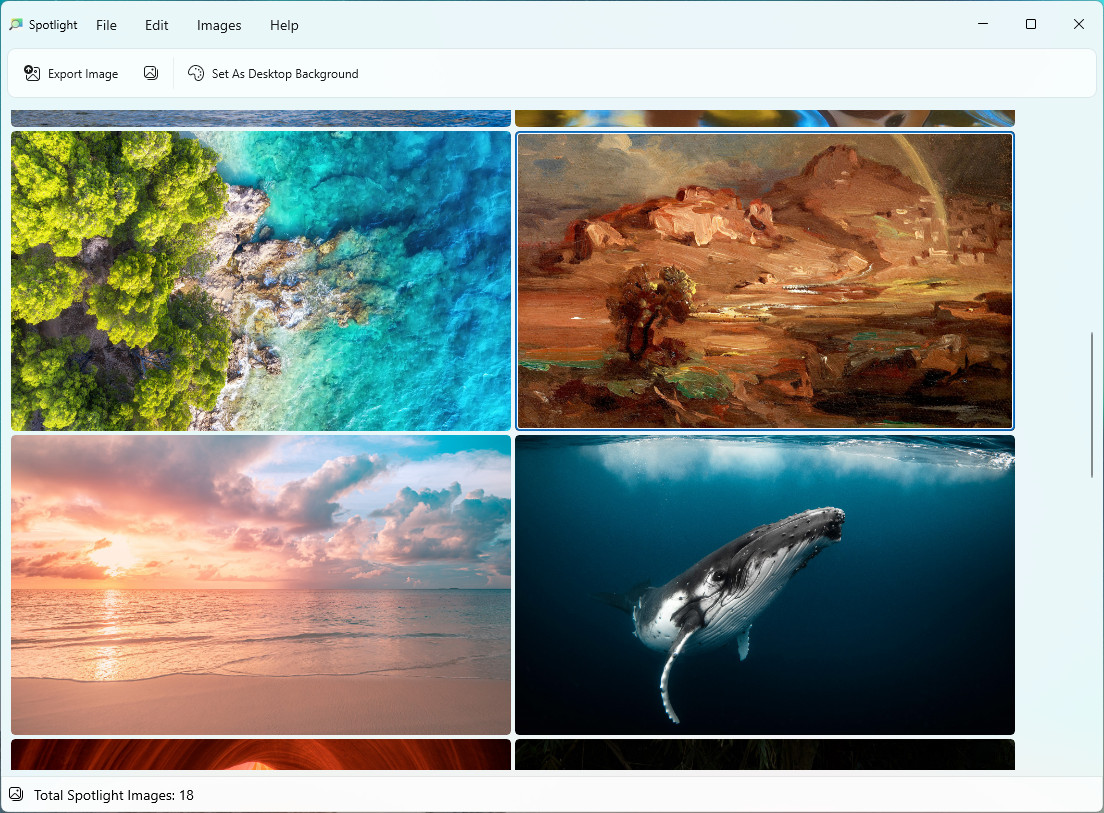Pick the humpback whale underwater photo
Screen dimensions: 1104x813
(765, 585)
